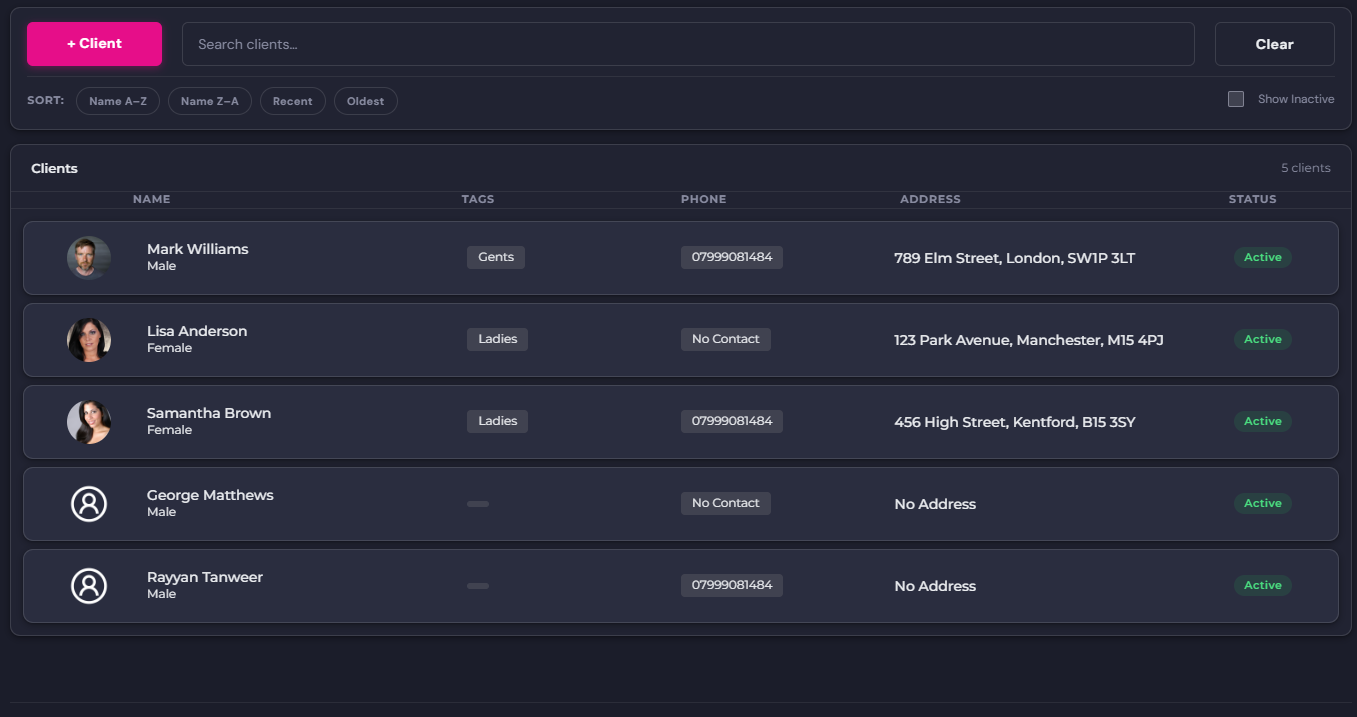The height and width of the screenshot is (717, 1357).
Task: Click Mark Williams' profile photo
Action: click(x=89, y=257)
